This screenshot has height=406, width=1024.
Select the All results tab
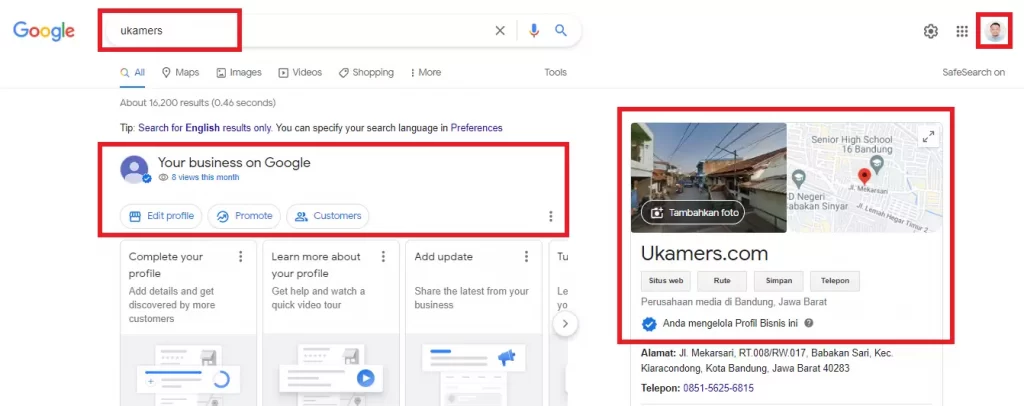133,72
